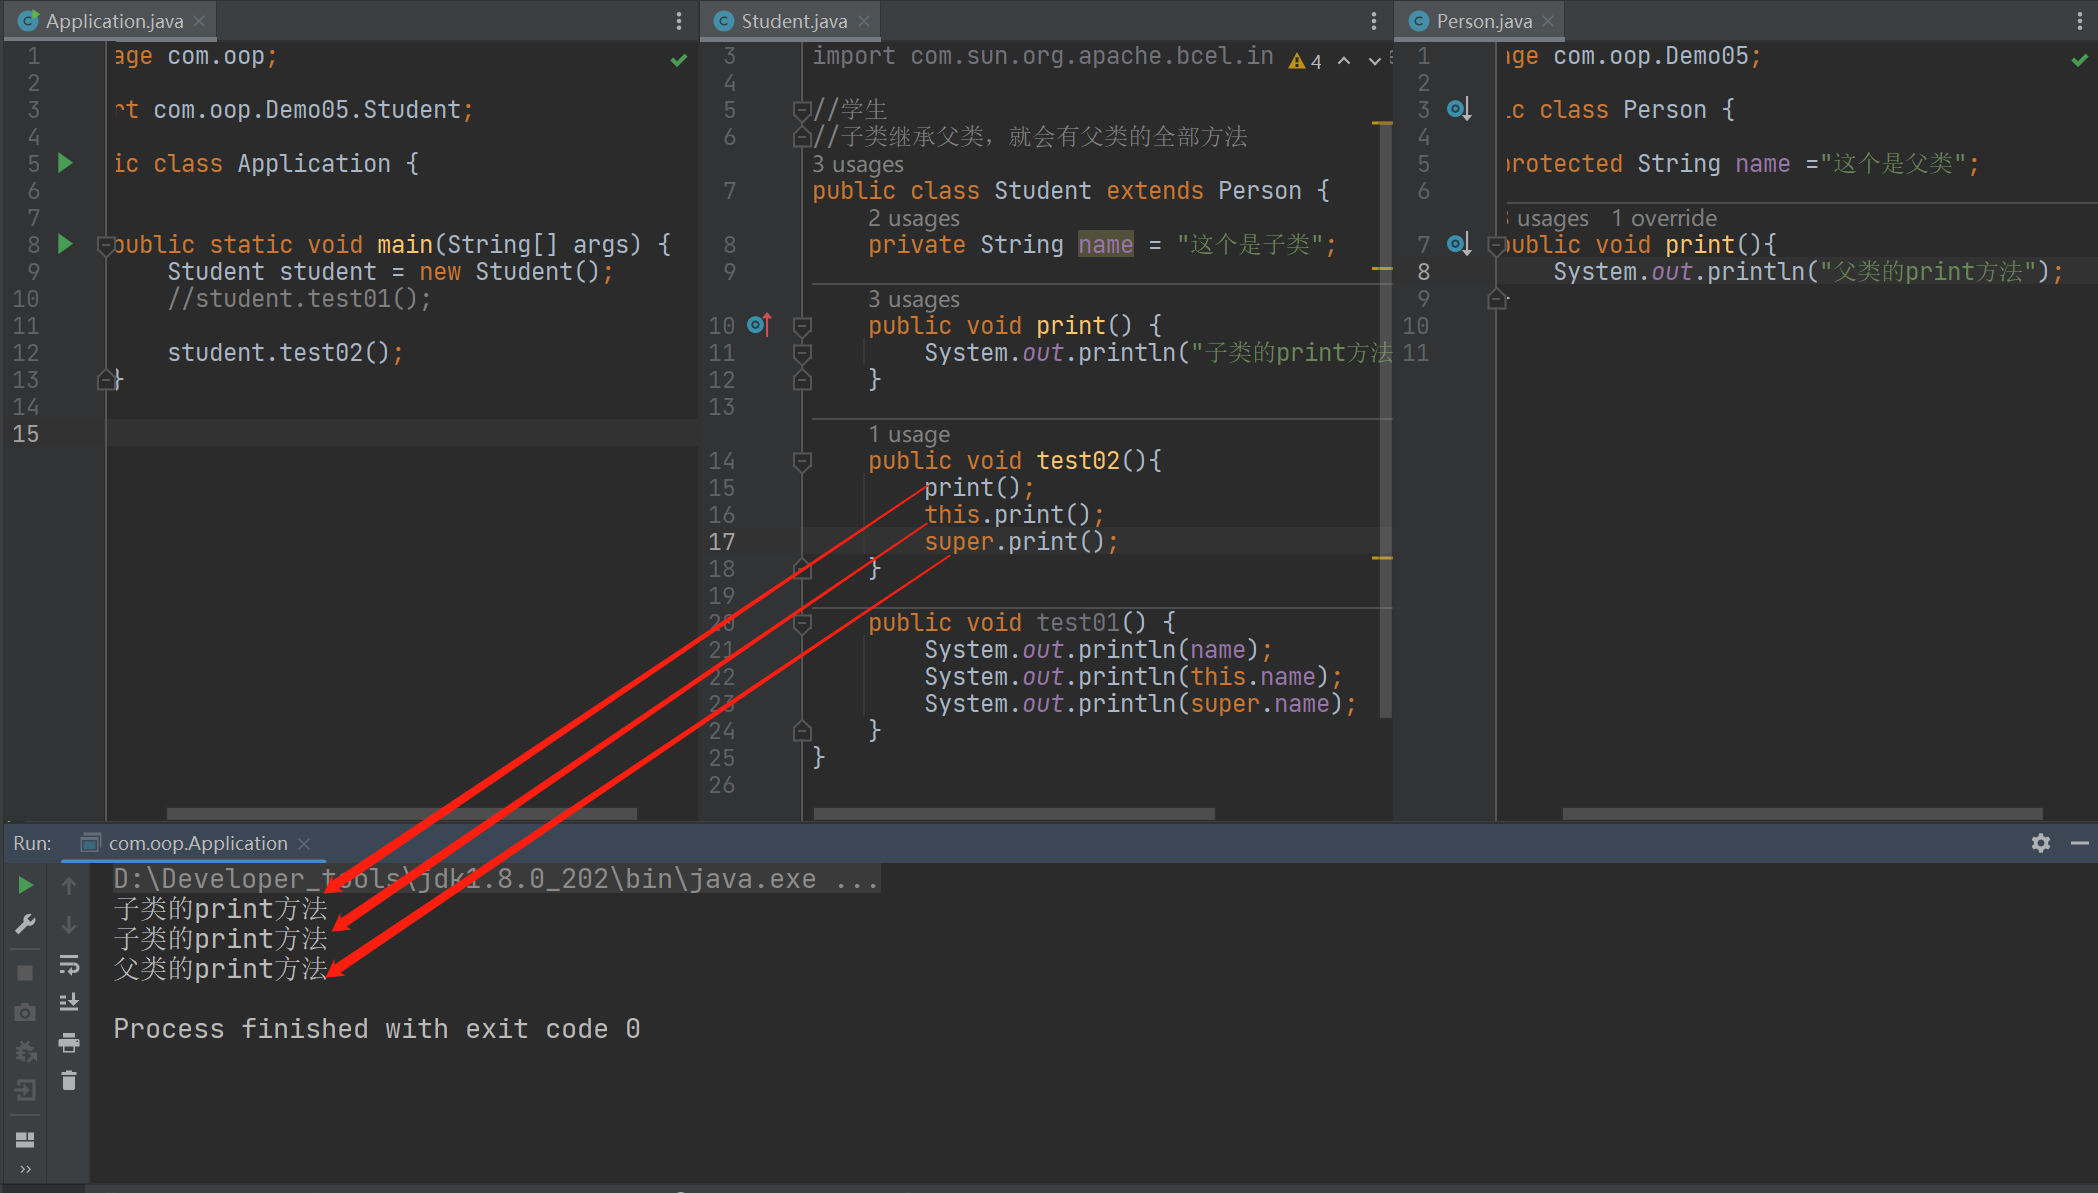Click overridden gutter icon beside Person class
This screenshot has width=2098, height=1193.
click(1459, 109)
